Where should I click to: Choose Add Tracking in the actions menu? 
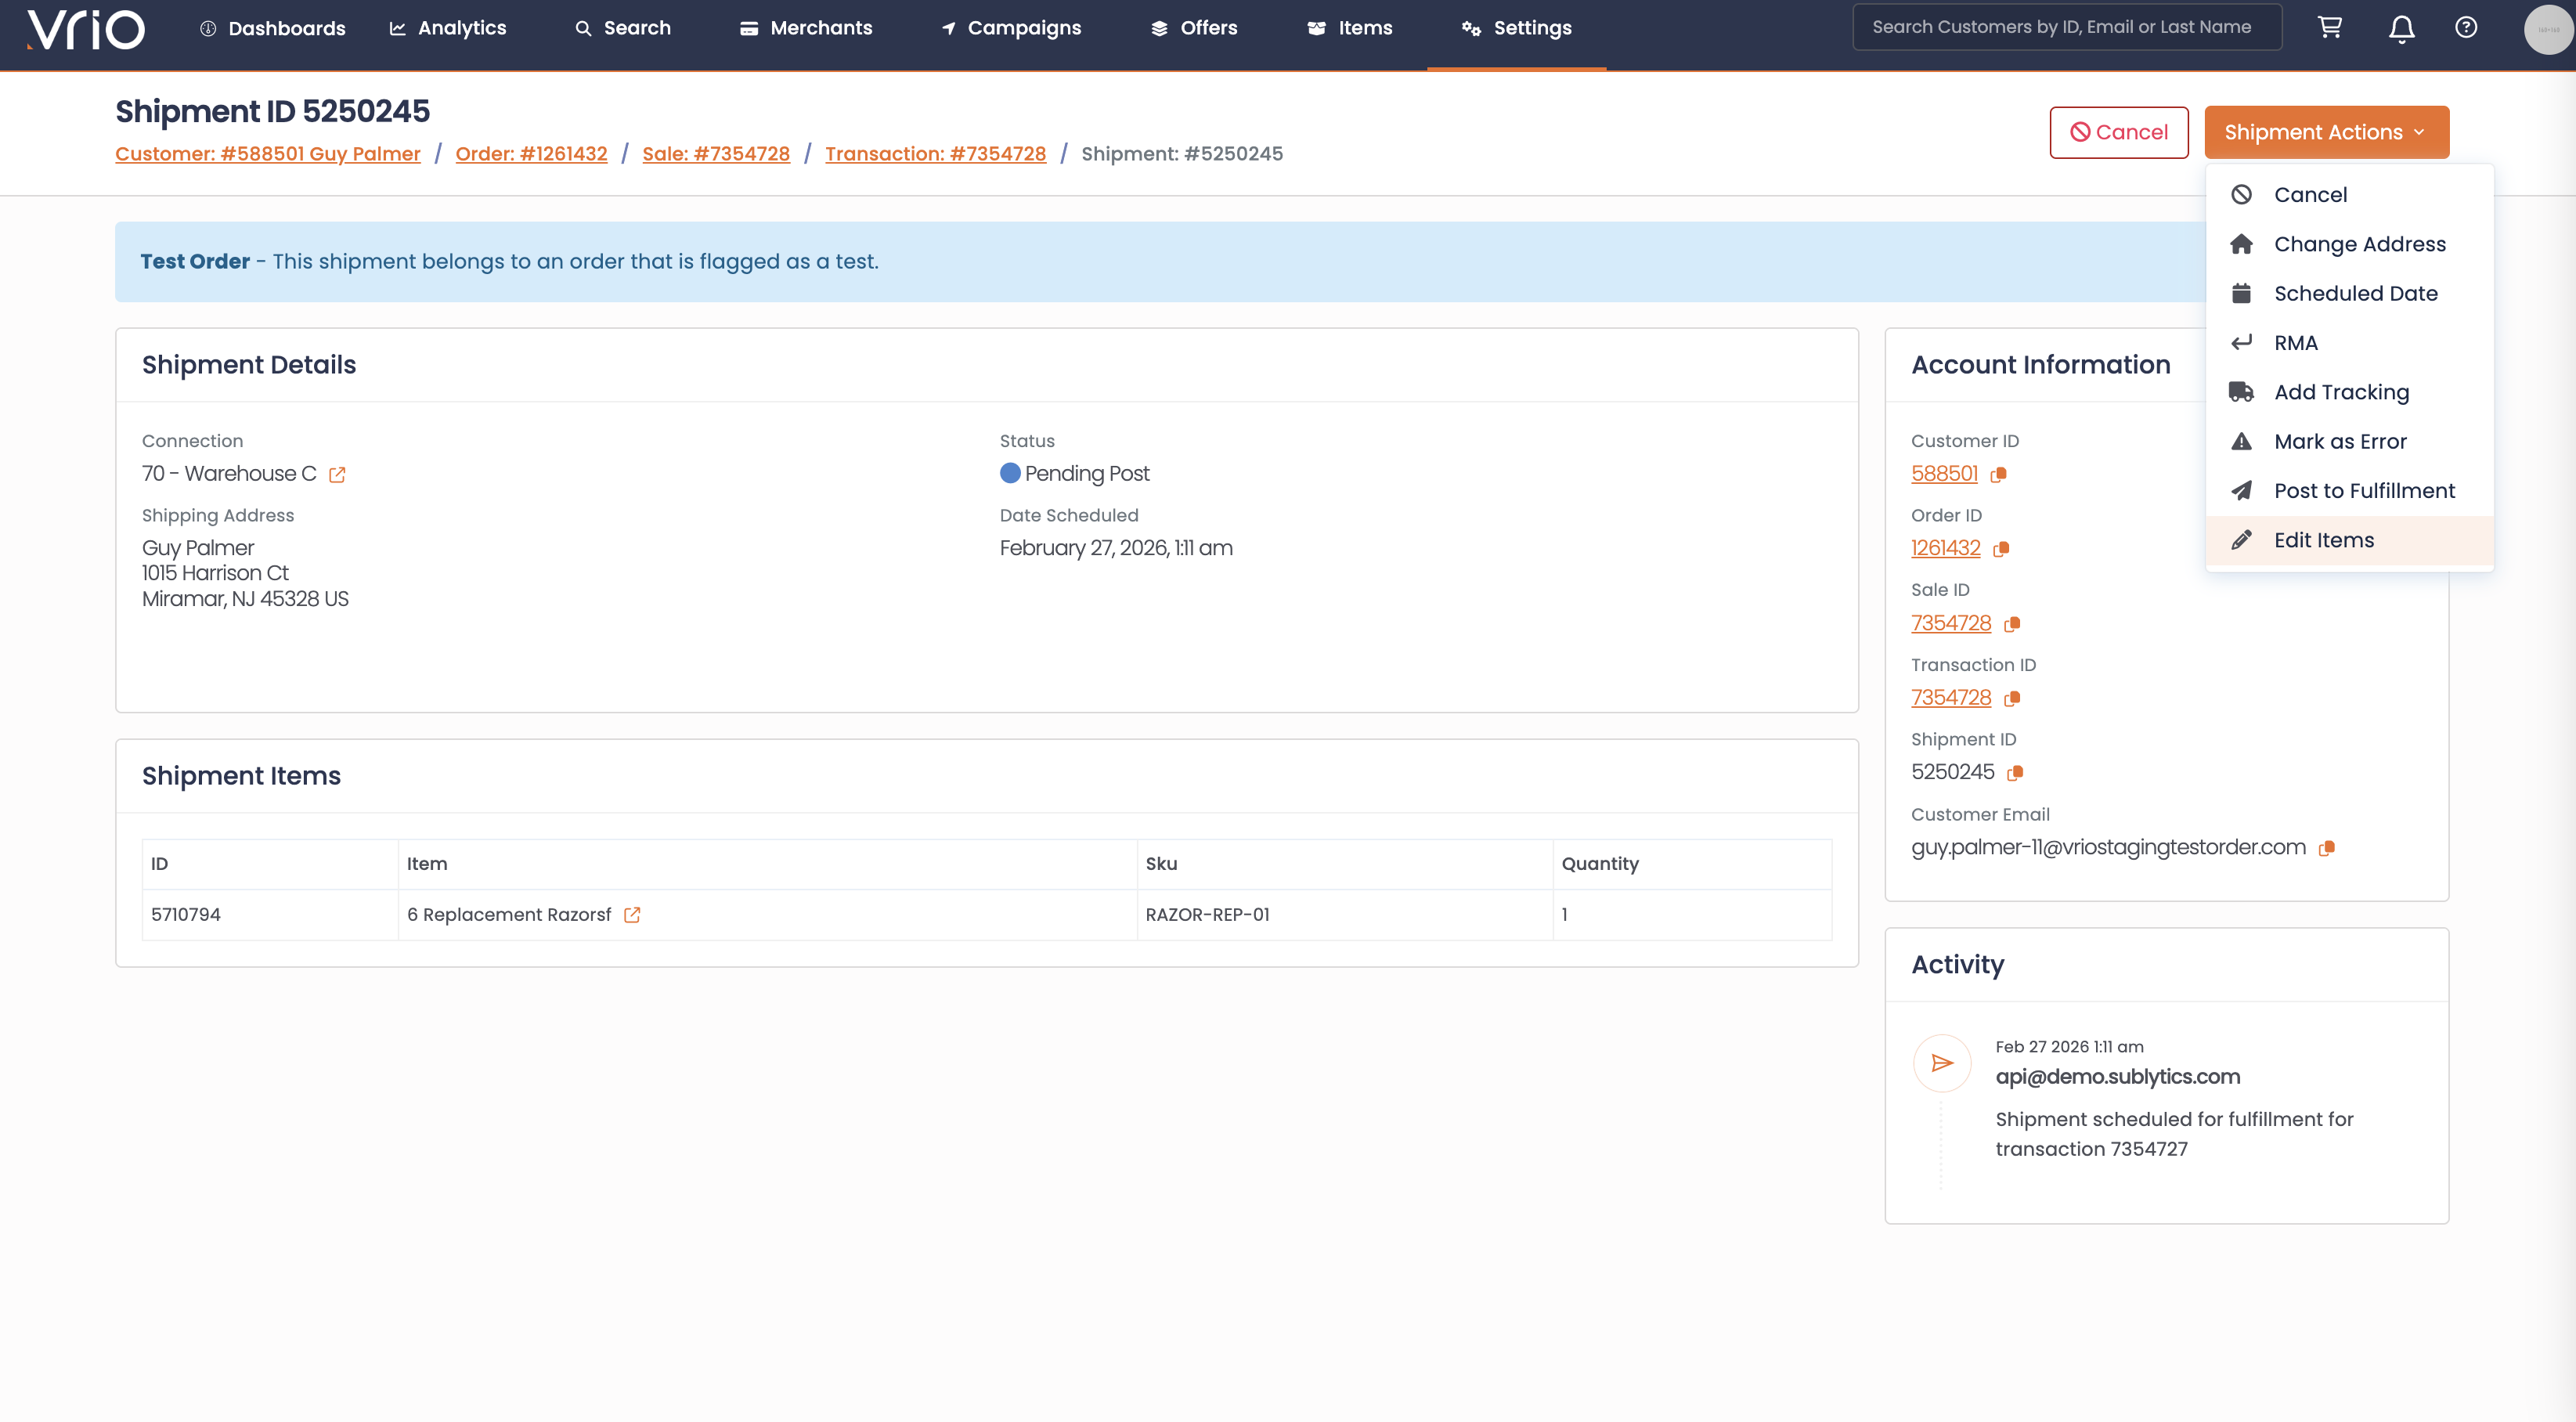click(x=2341, y=392)
